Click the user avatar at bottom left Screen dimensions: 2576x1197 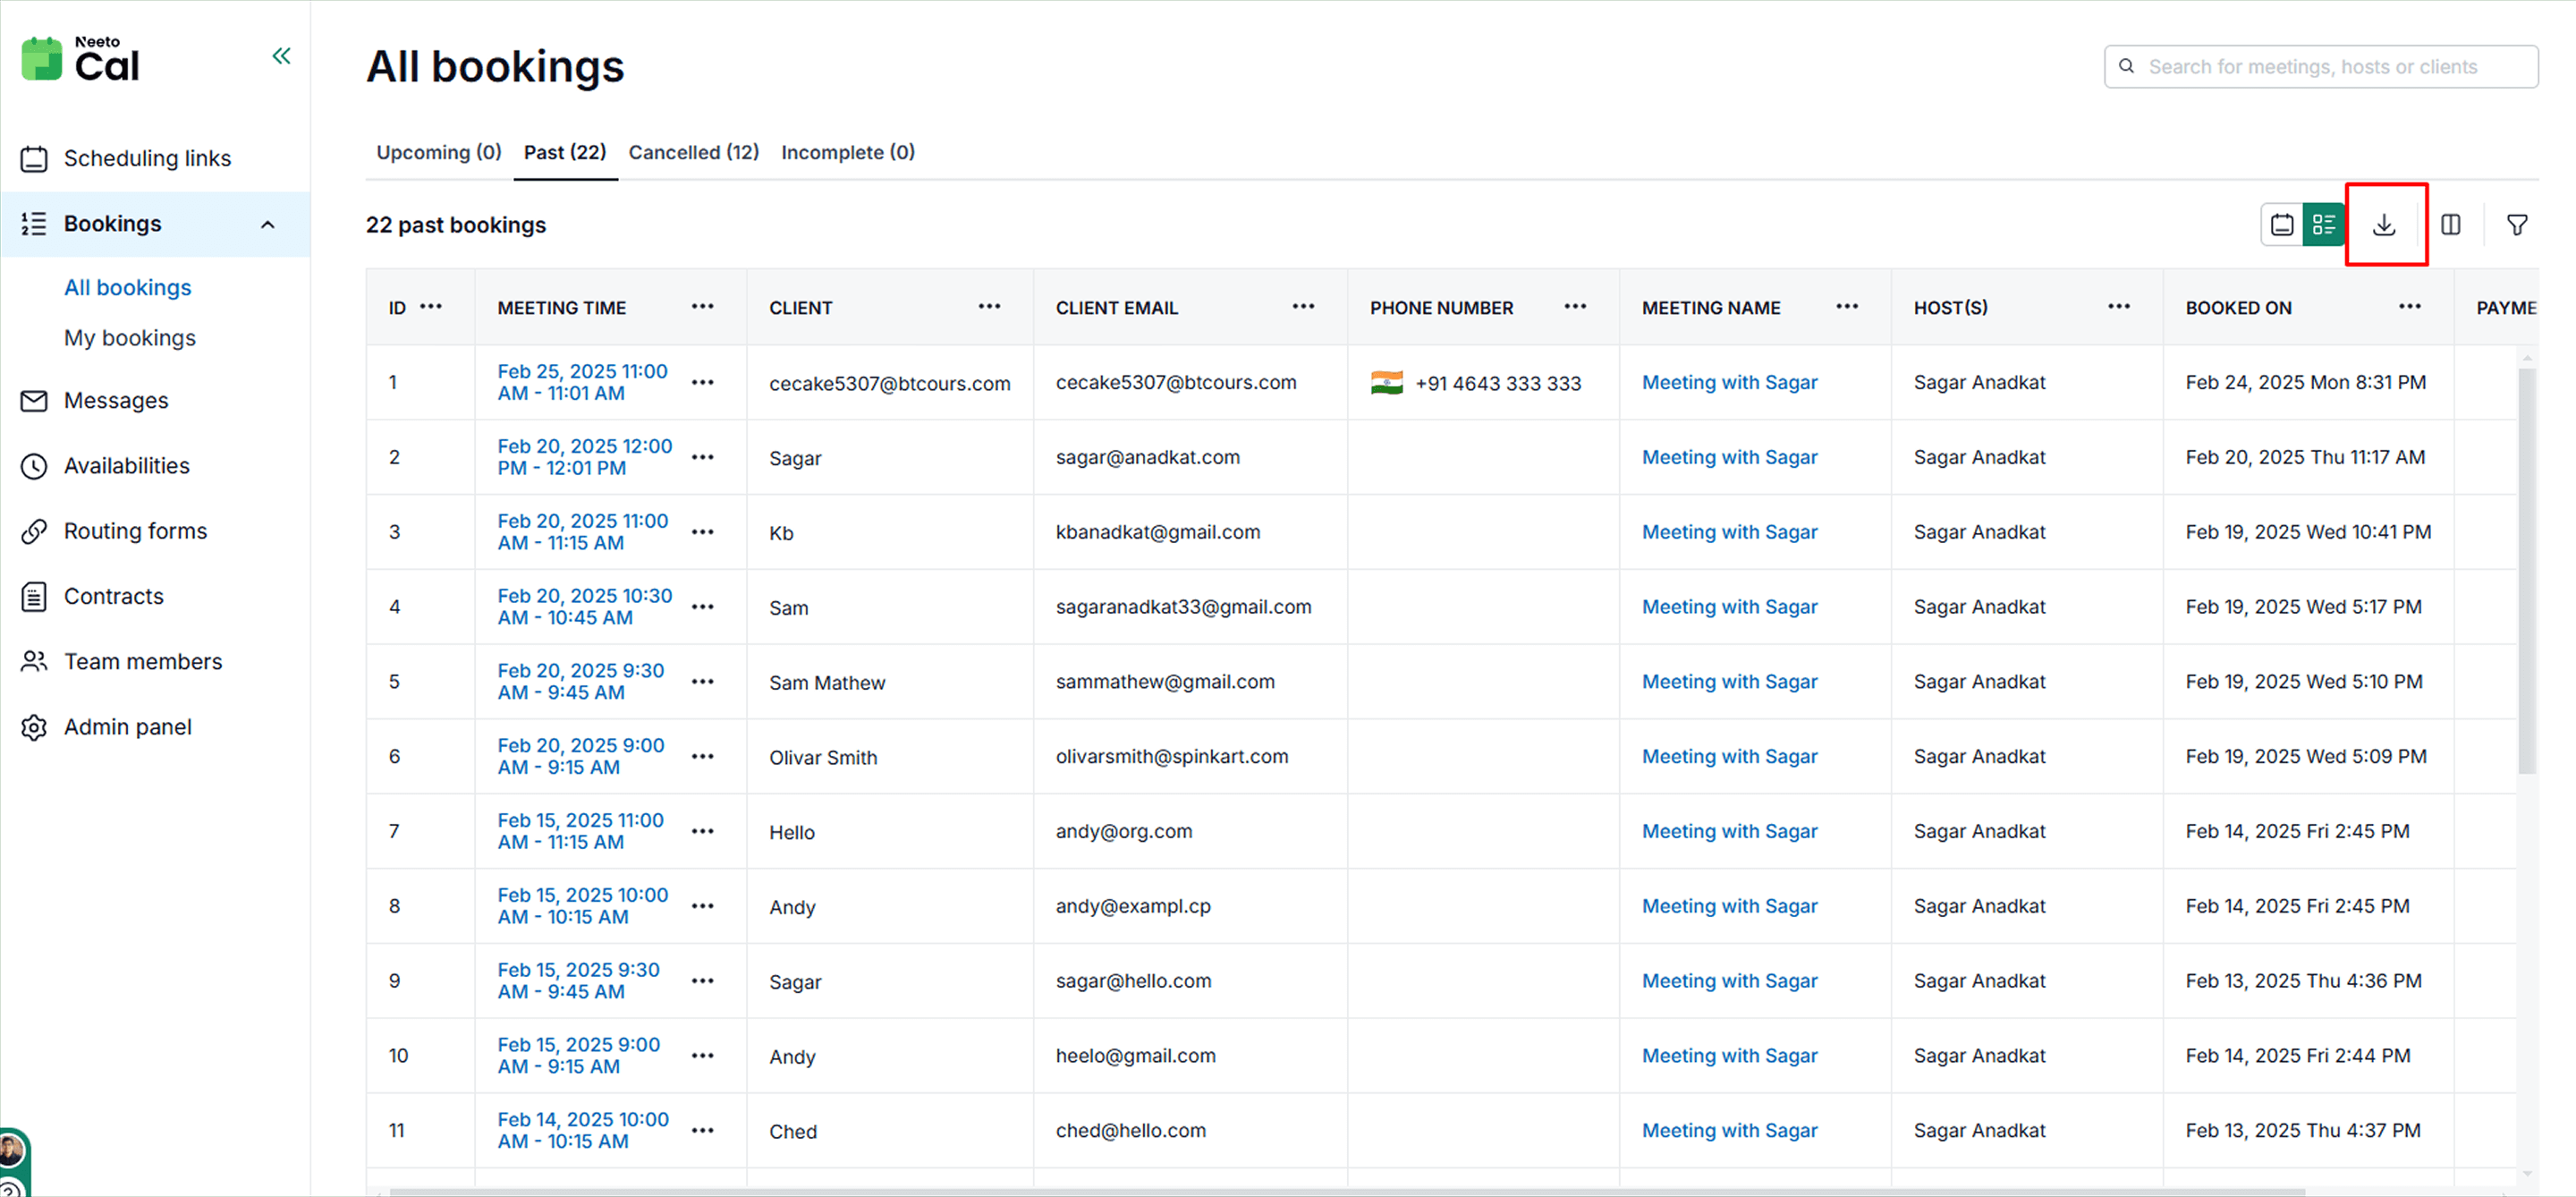click(x=12, y=1149)
